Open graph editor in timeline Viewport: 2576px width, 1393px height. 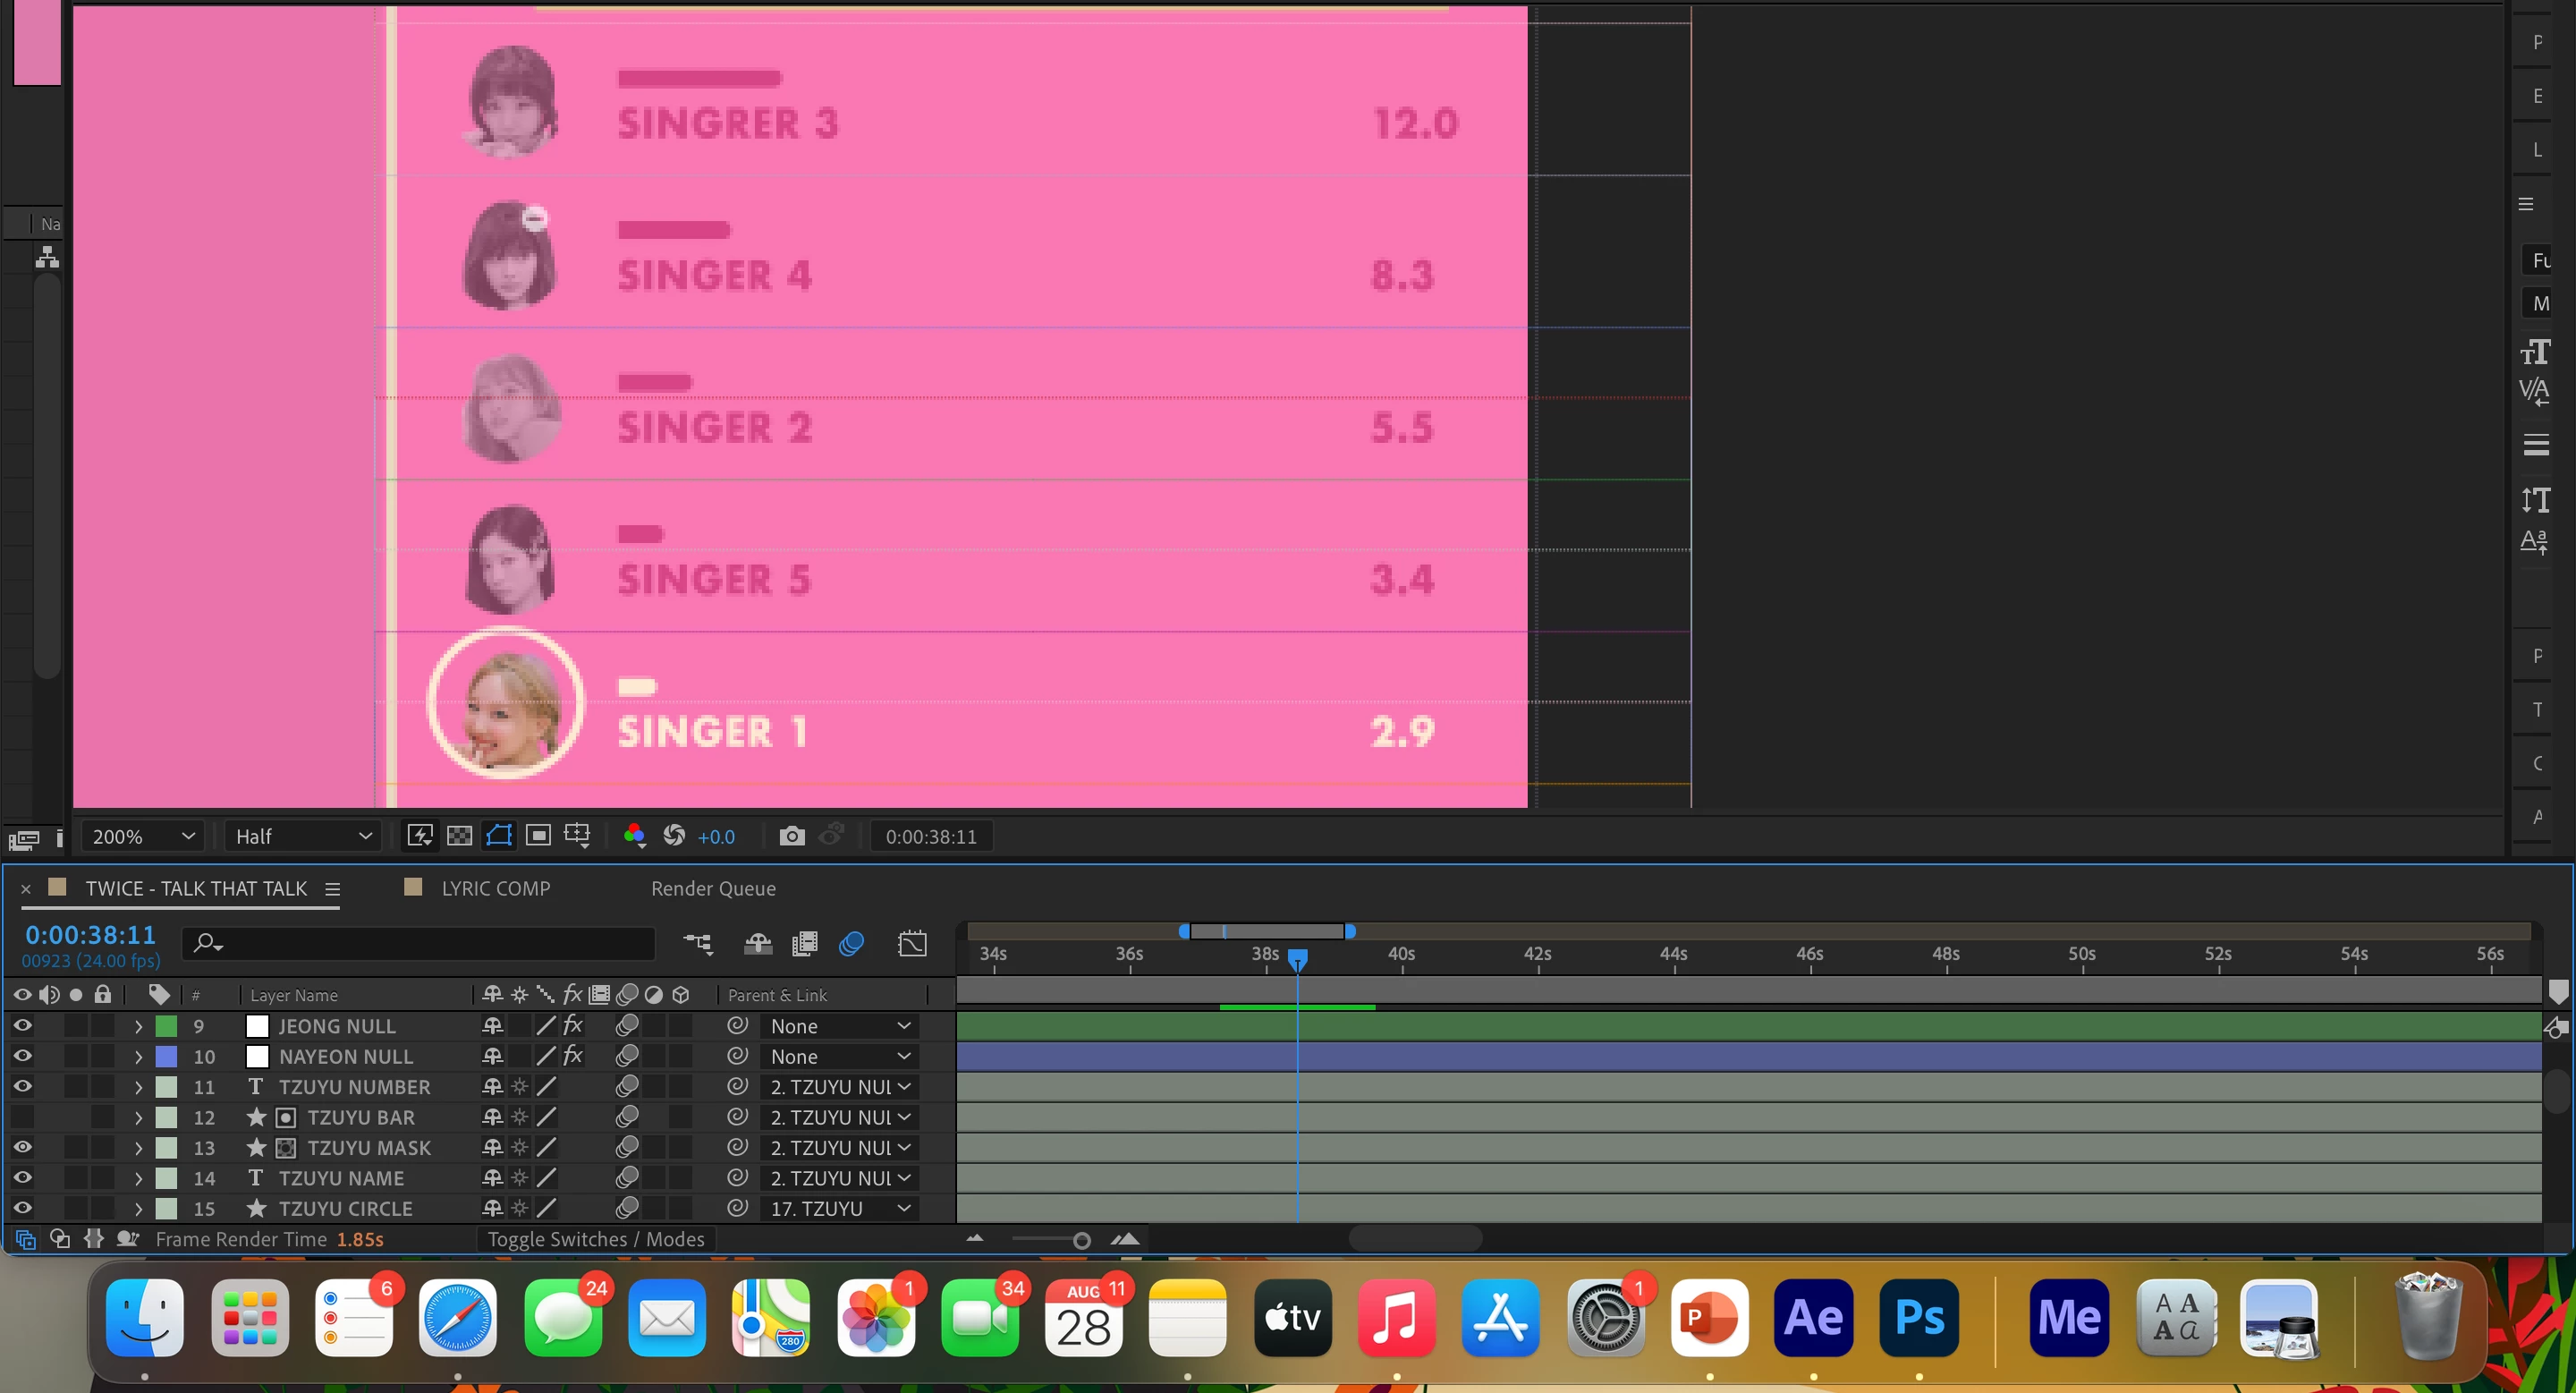(912, 944)
